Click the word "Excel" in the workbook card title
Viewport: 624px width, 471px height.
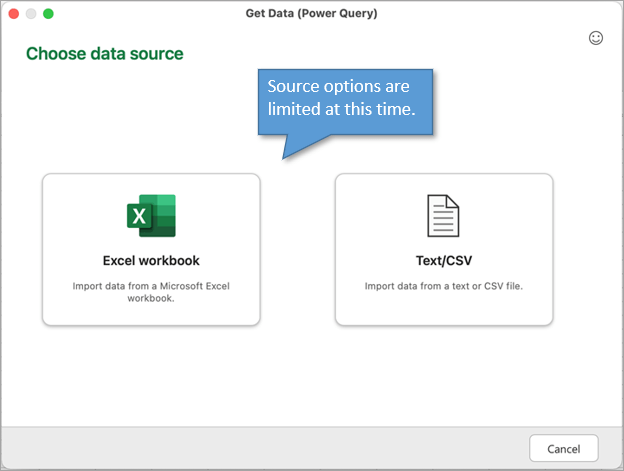(120, 261)
